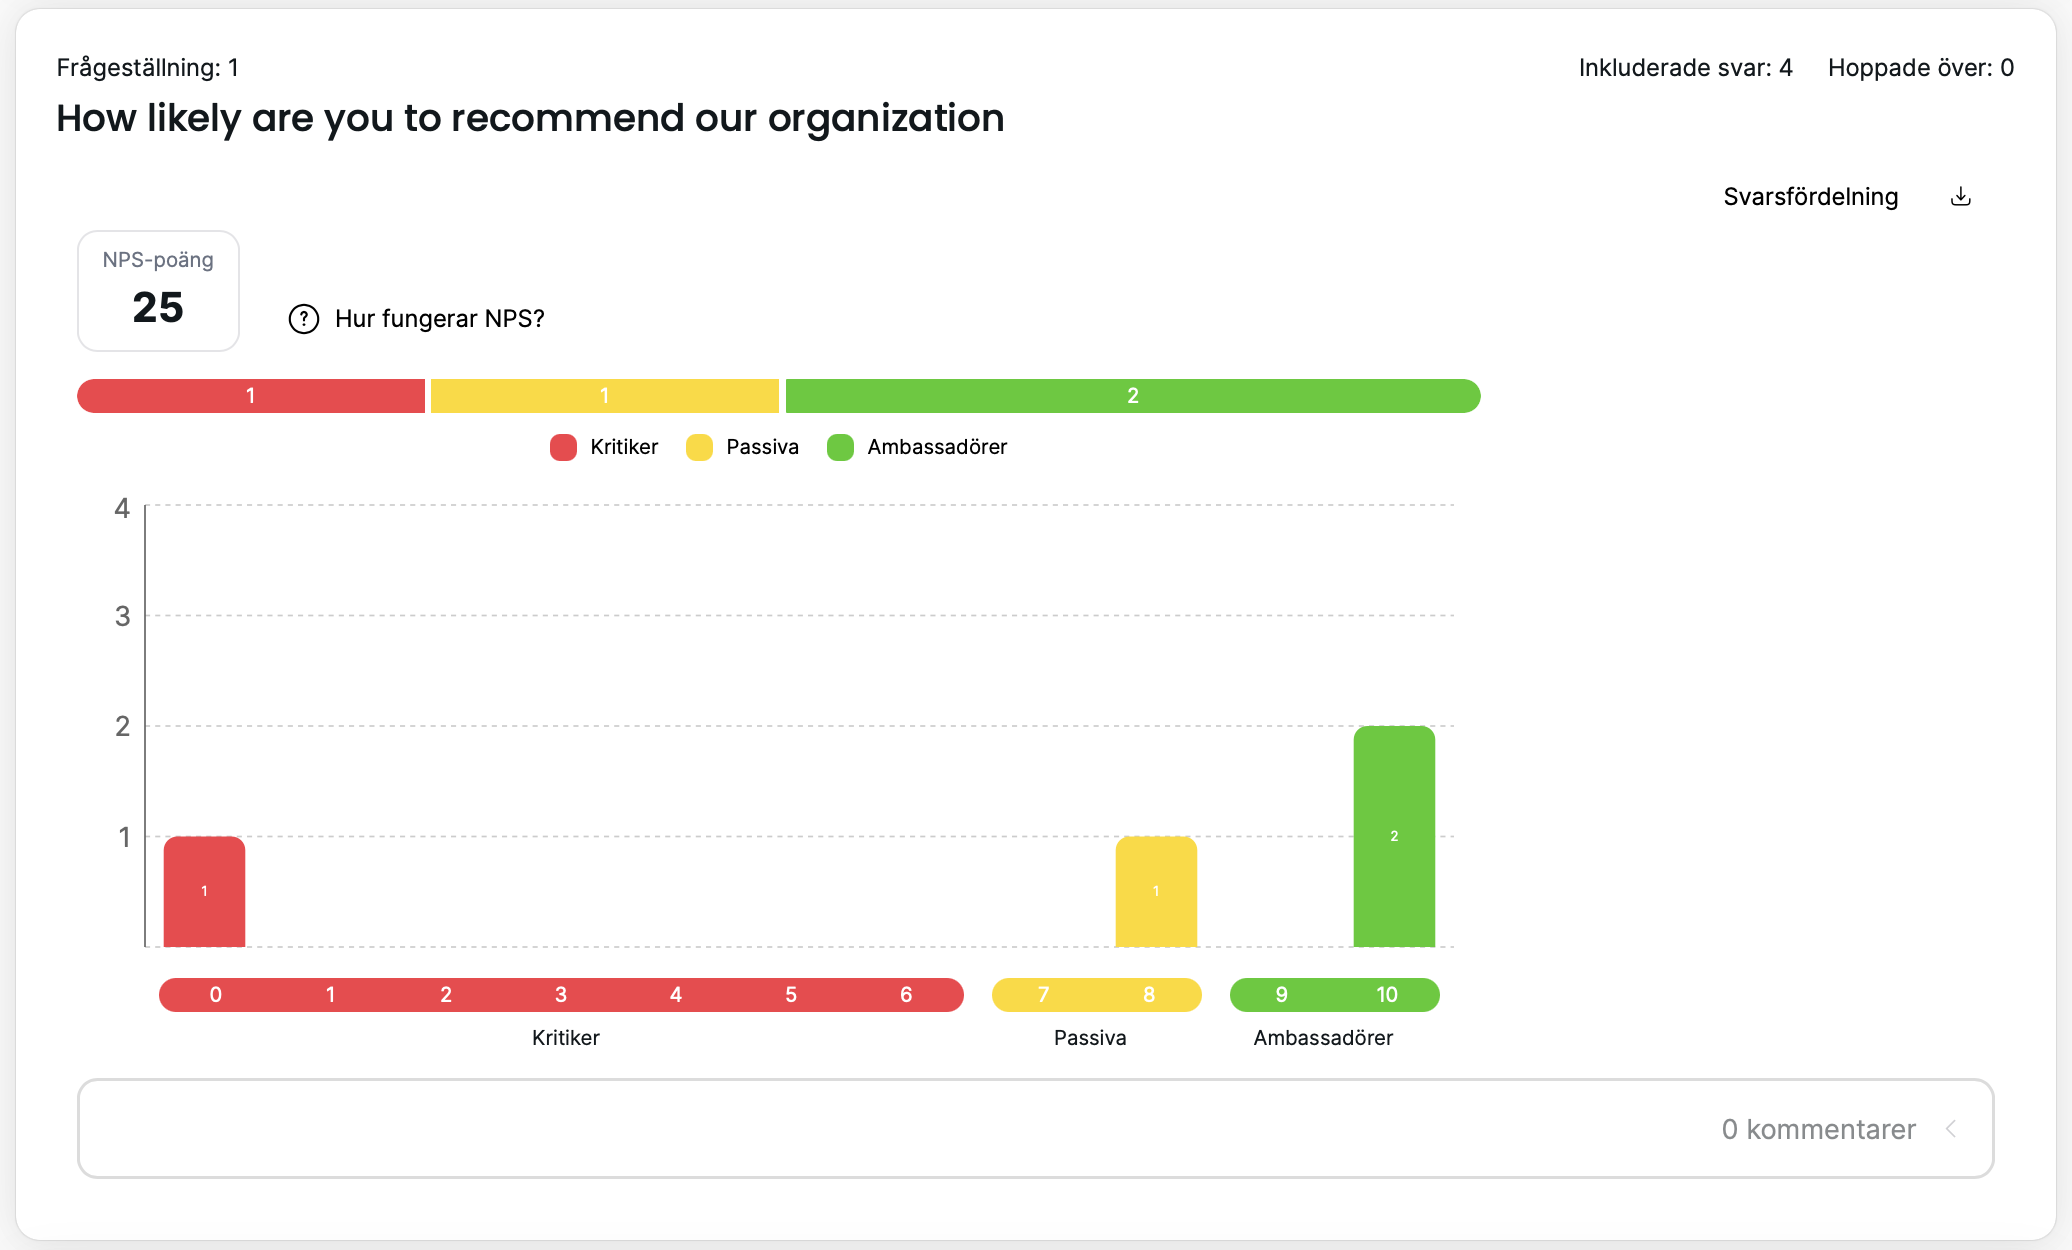Select the red bar for score 0

(x=204, y=891)
